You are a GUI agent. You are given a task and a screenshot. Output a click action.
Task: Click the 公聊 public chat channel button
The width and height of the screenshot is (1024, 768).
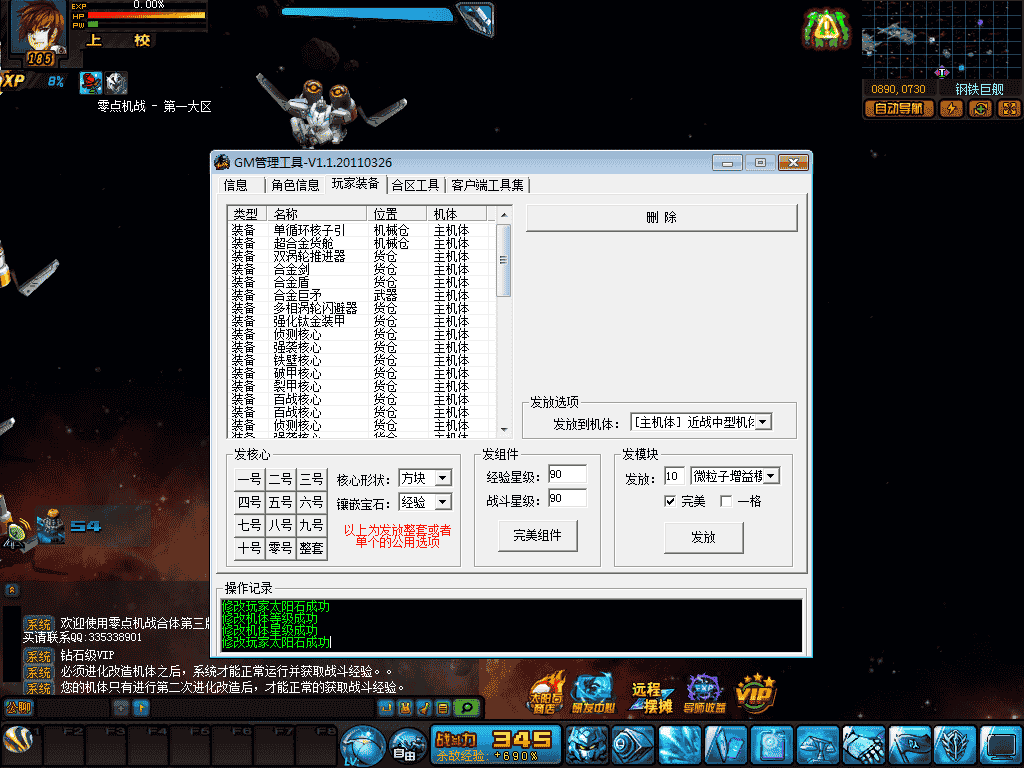click(x=18, y=707)
